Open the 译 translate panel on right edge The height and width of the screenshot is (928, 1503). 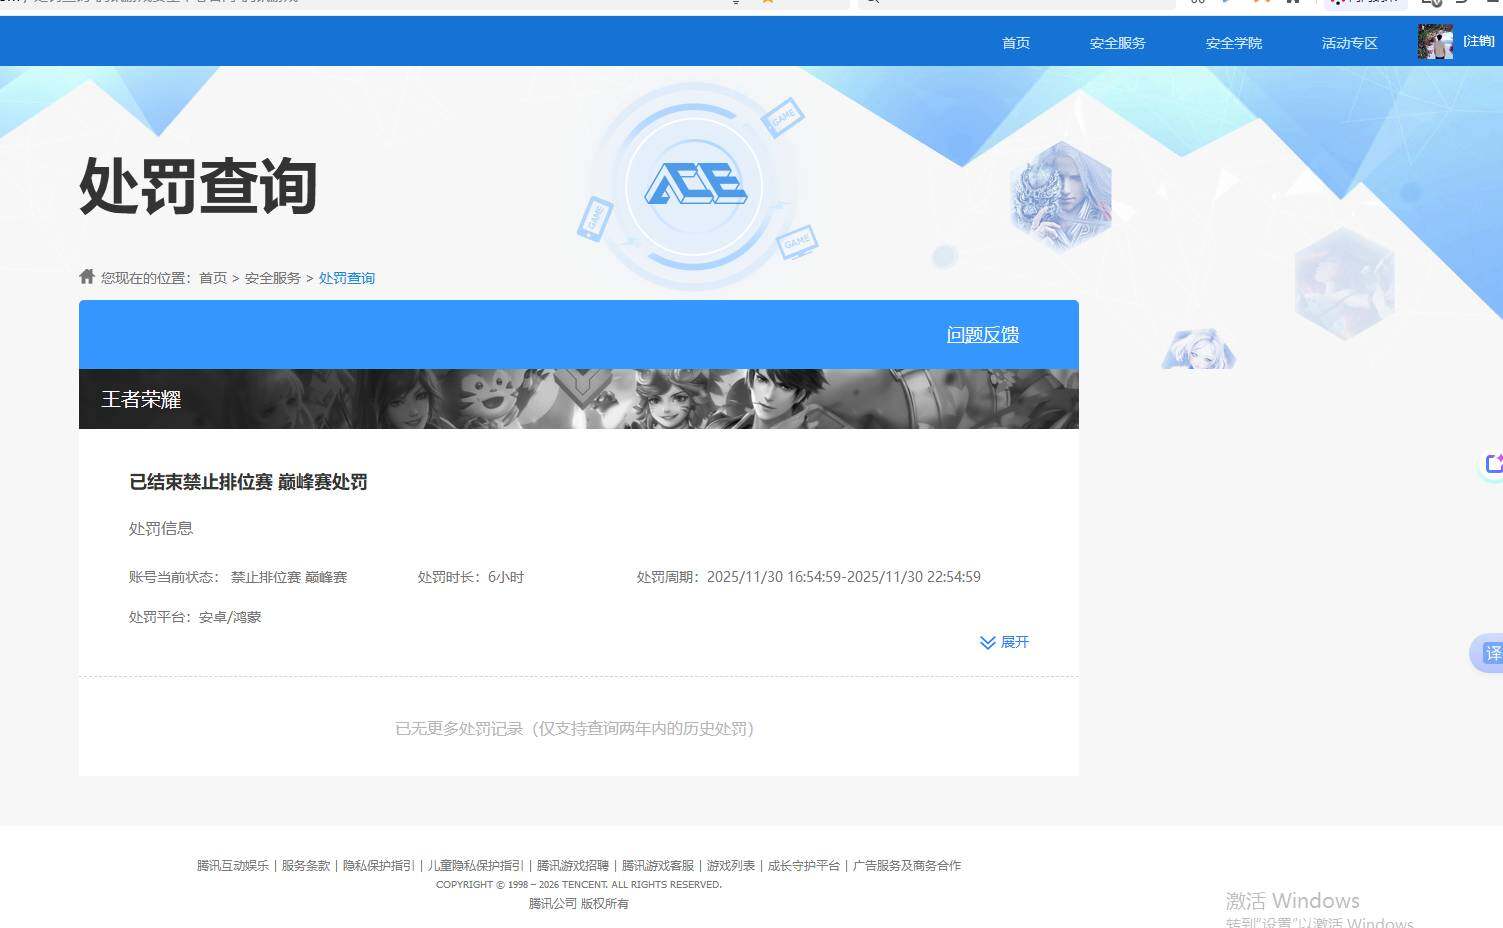(1491, 653)
